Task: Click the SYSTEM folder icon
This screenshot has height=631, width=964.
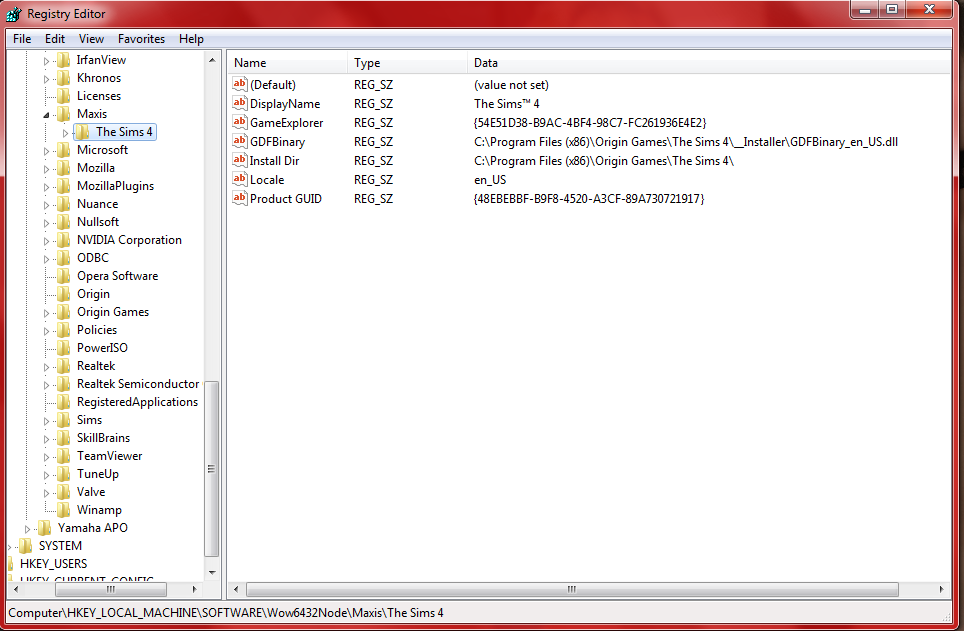Action: [x=25, y=546]
